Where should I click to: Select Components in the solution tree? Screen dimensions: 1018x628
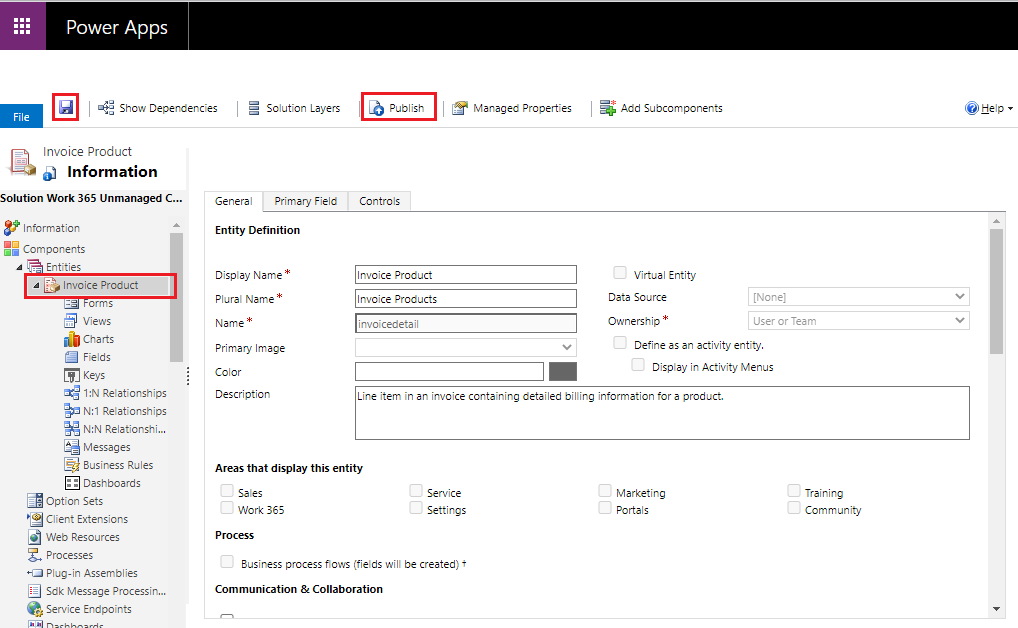coord(54,249)
